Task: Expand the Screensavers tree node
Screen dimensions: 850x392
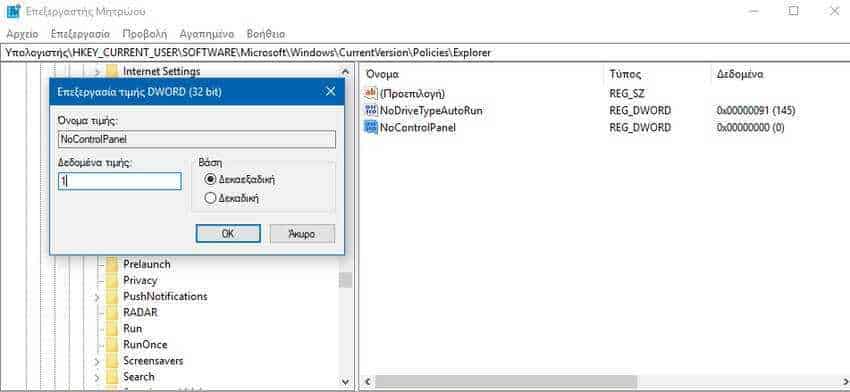Action: point(97,361)
